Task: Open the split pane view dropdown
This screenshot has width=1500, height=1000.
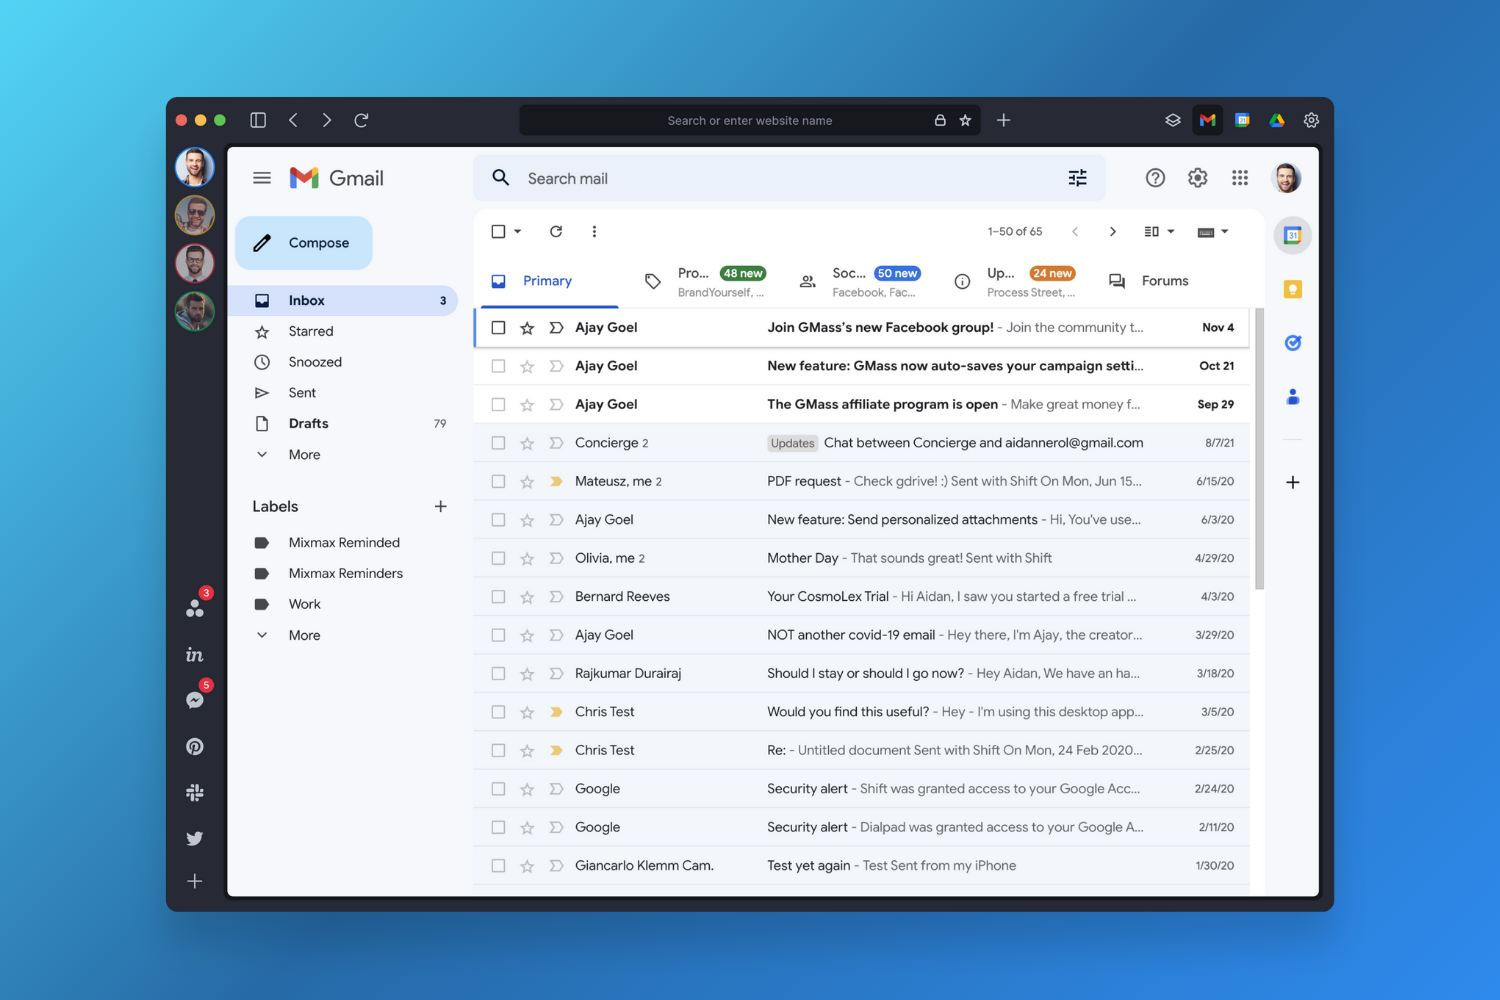Action: click(x=1158, y=231)
